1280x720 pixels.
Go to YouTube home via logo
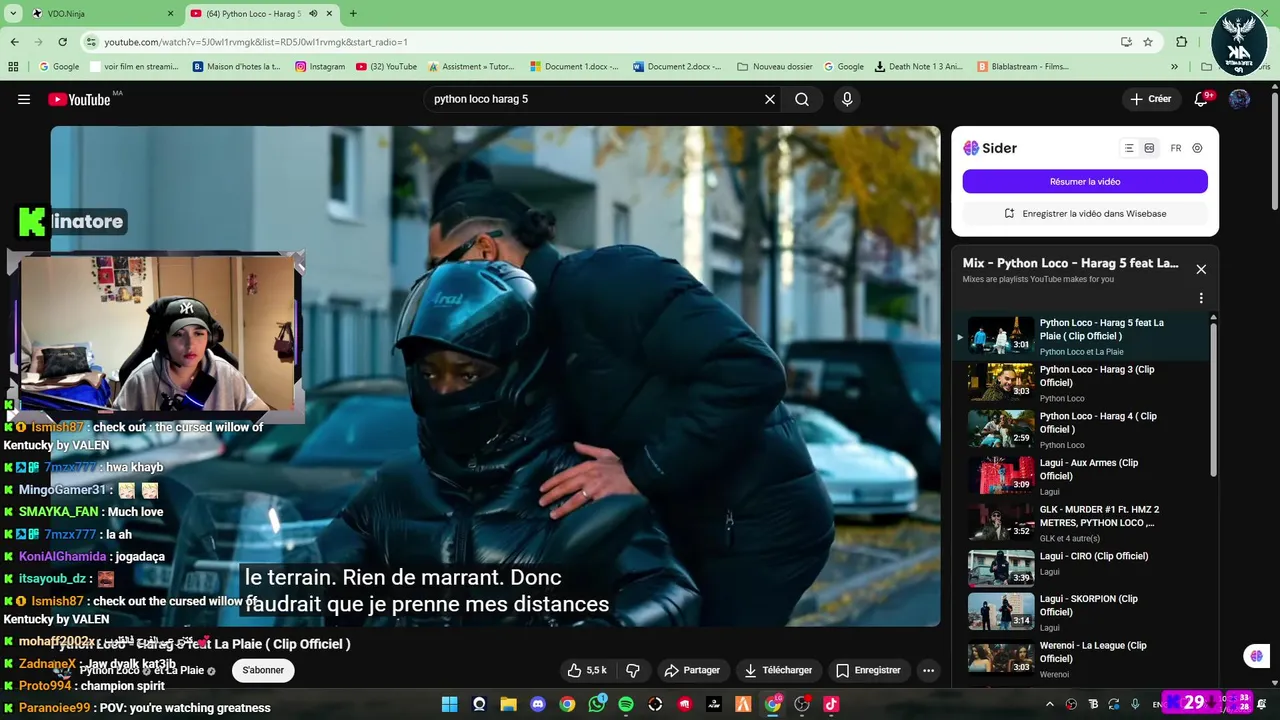79,99
